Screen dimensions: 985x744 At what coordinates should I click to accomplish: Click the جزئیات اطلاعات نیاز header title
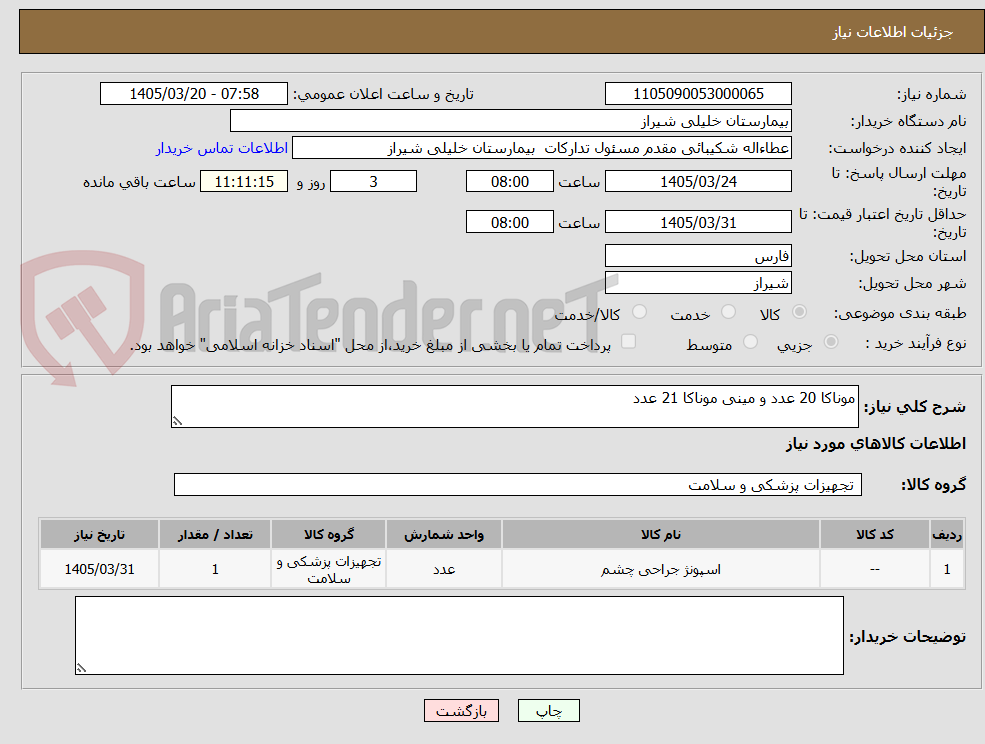point(893,32)
